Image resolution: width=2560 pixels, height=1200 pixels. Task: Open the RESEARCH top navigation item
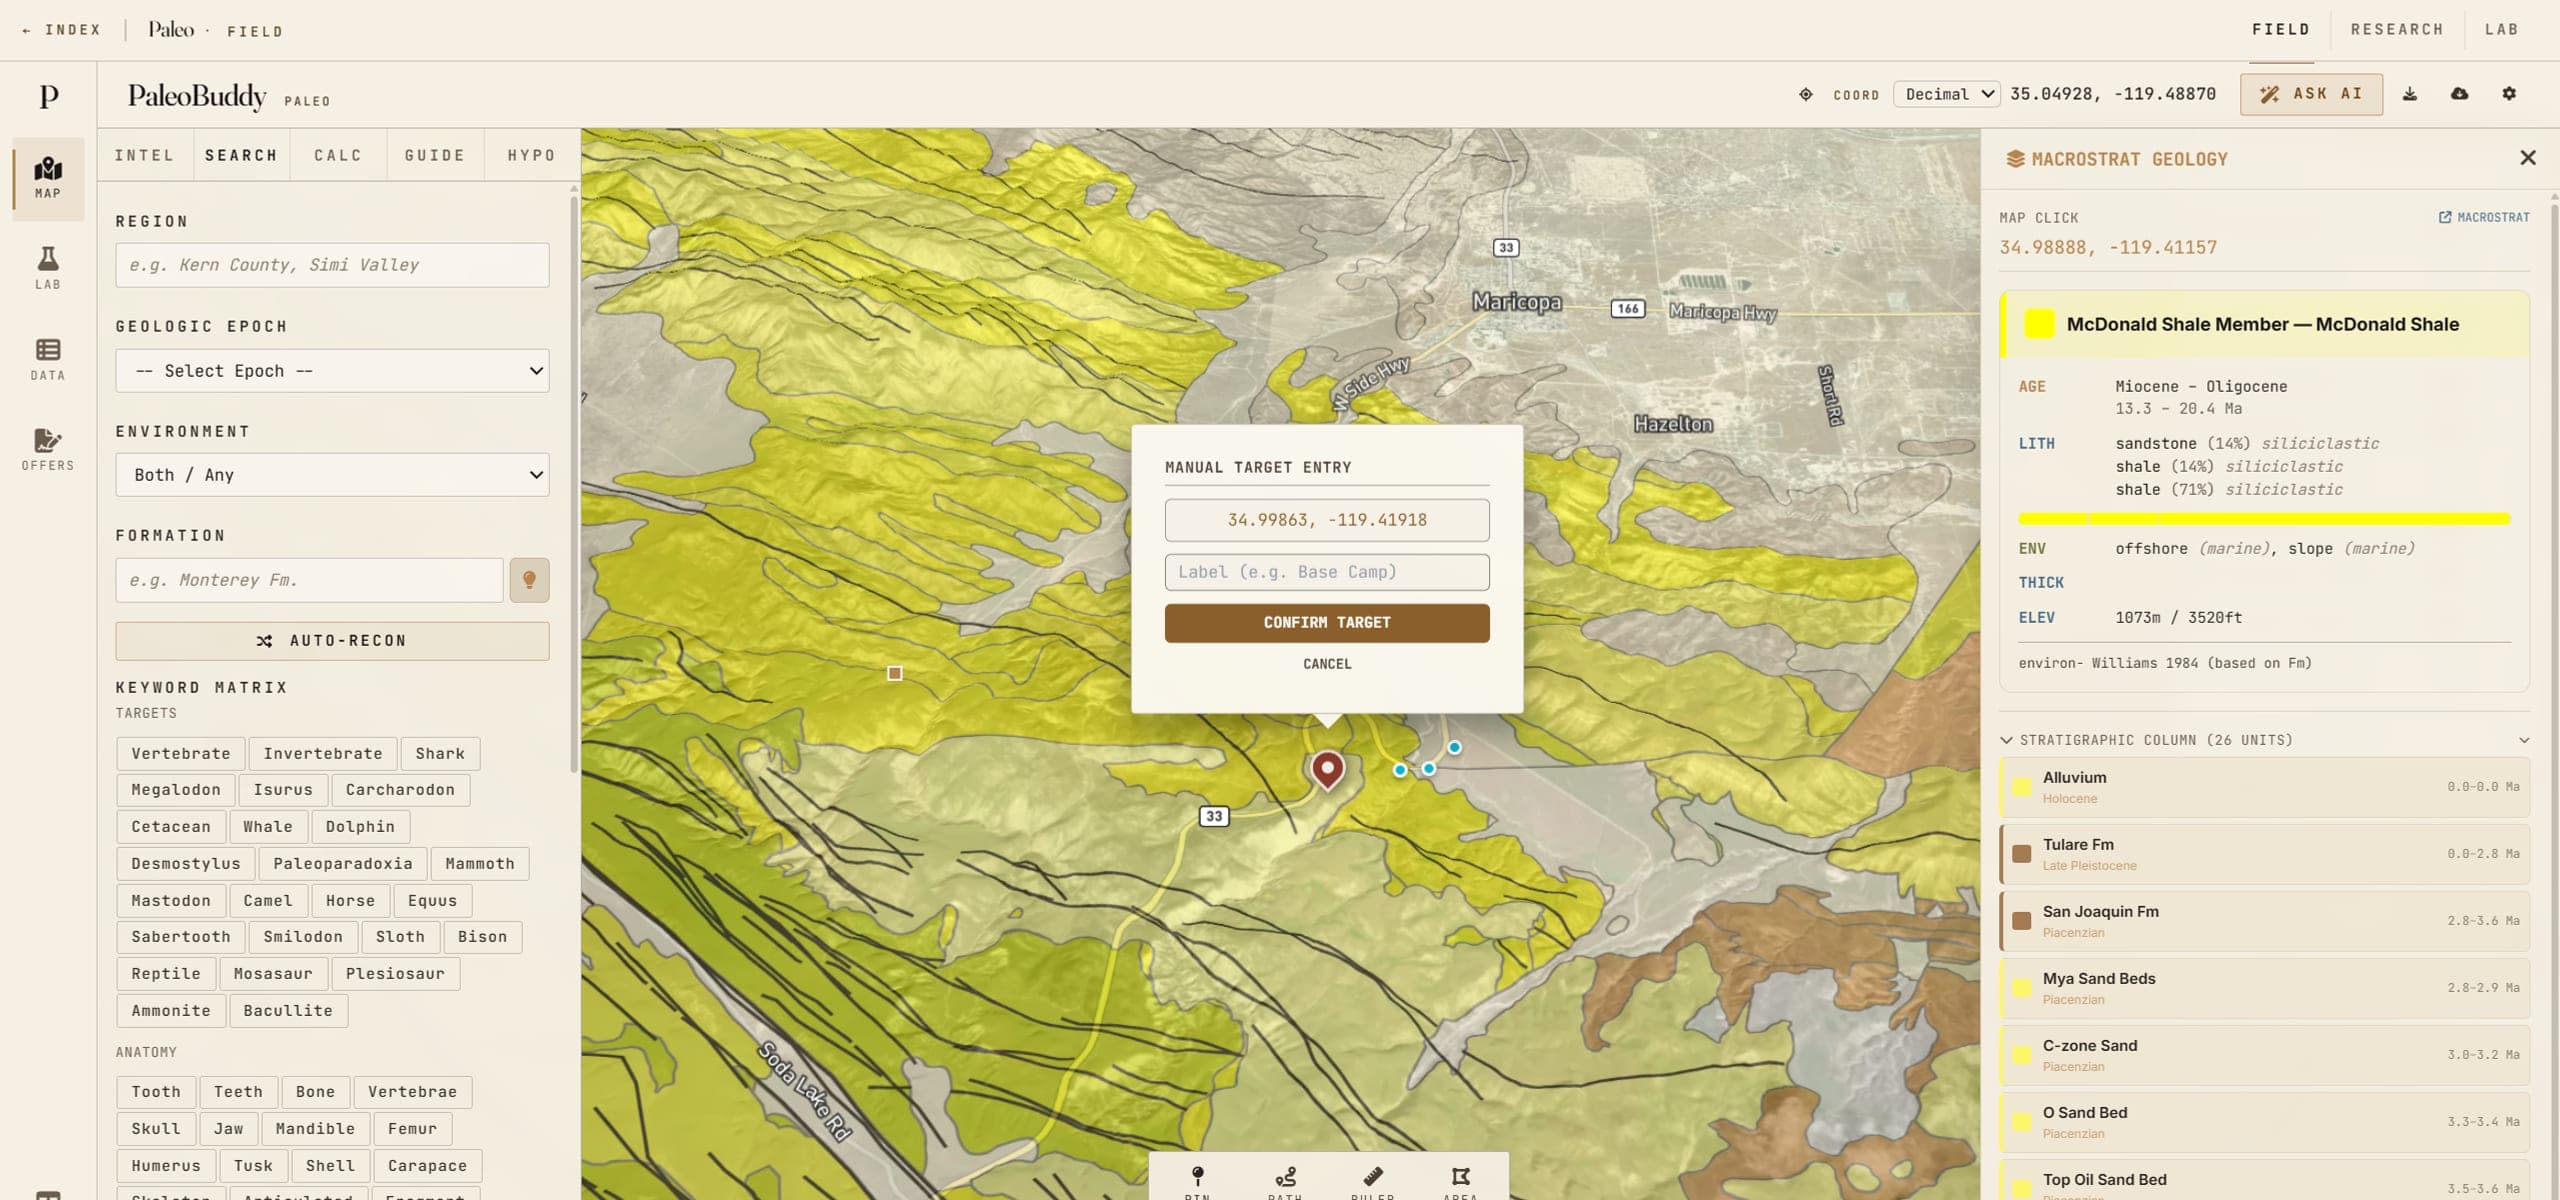[2397, 29]
